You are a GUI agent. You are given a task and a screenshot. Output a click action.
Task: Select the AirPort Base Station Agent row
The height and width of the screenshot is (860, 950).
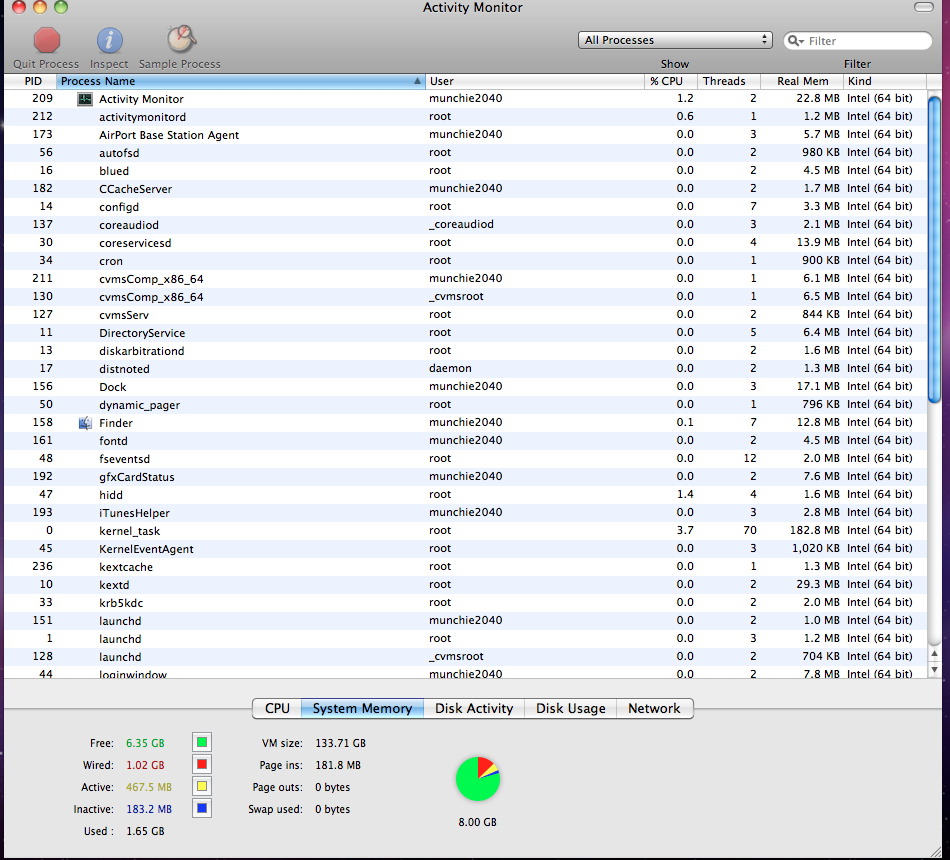click(x=465, y=135)
